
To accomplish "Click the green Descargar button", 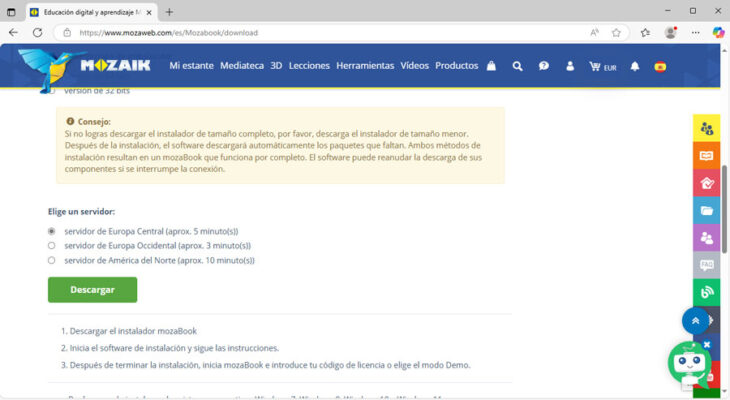I will [x=93, y=290].
